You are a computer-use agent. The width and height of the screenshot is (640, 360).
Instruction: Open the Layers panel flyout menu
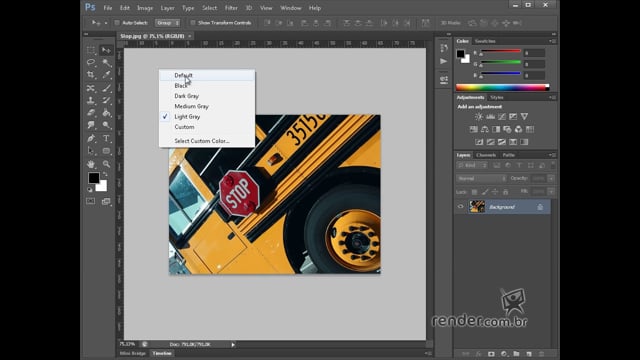[x=552, y=155]
